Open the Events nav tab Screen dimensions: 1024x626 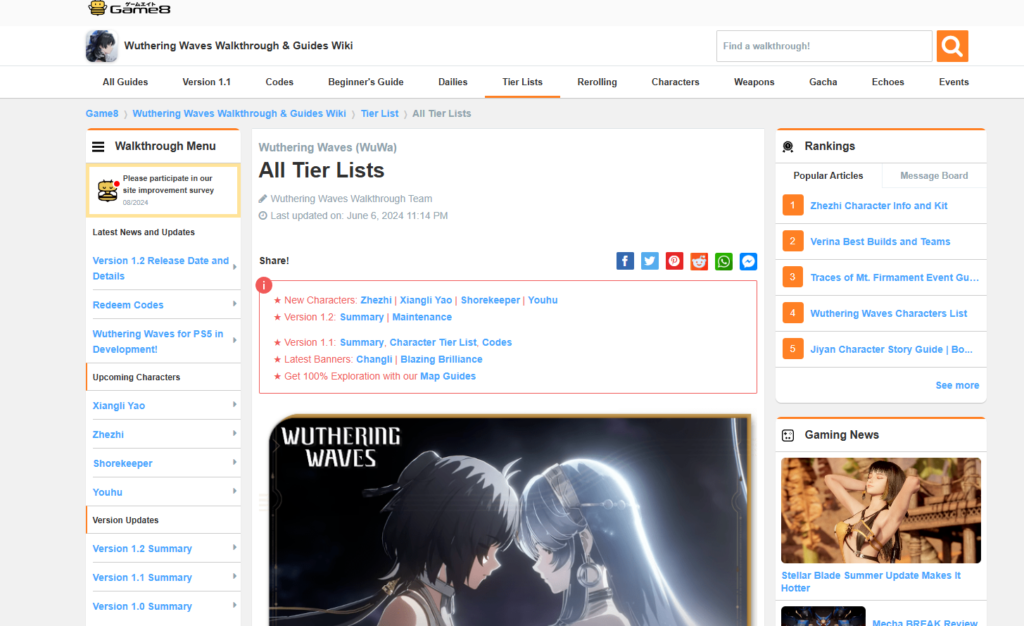[954, 82]
